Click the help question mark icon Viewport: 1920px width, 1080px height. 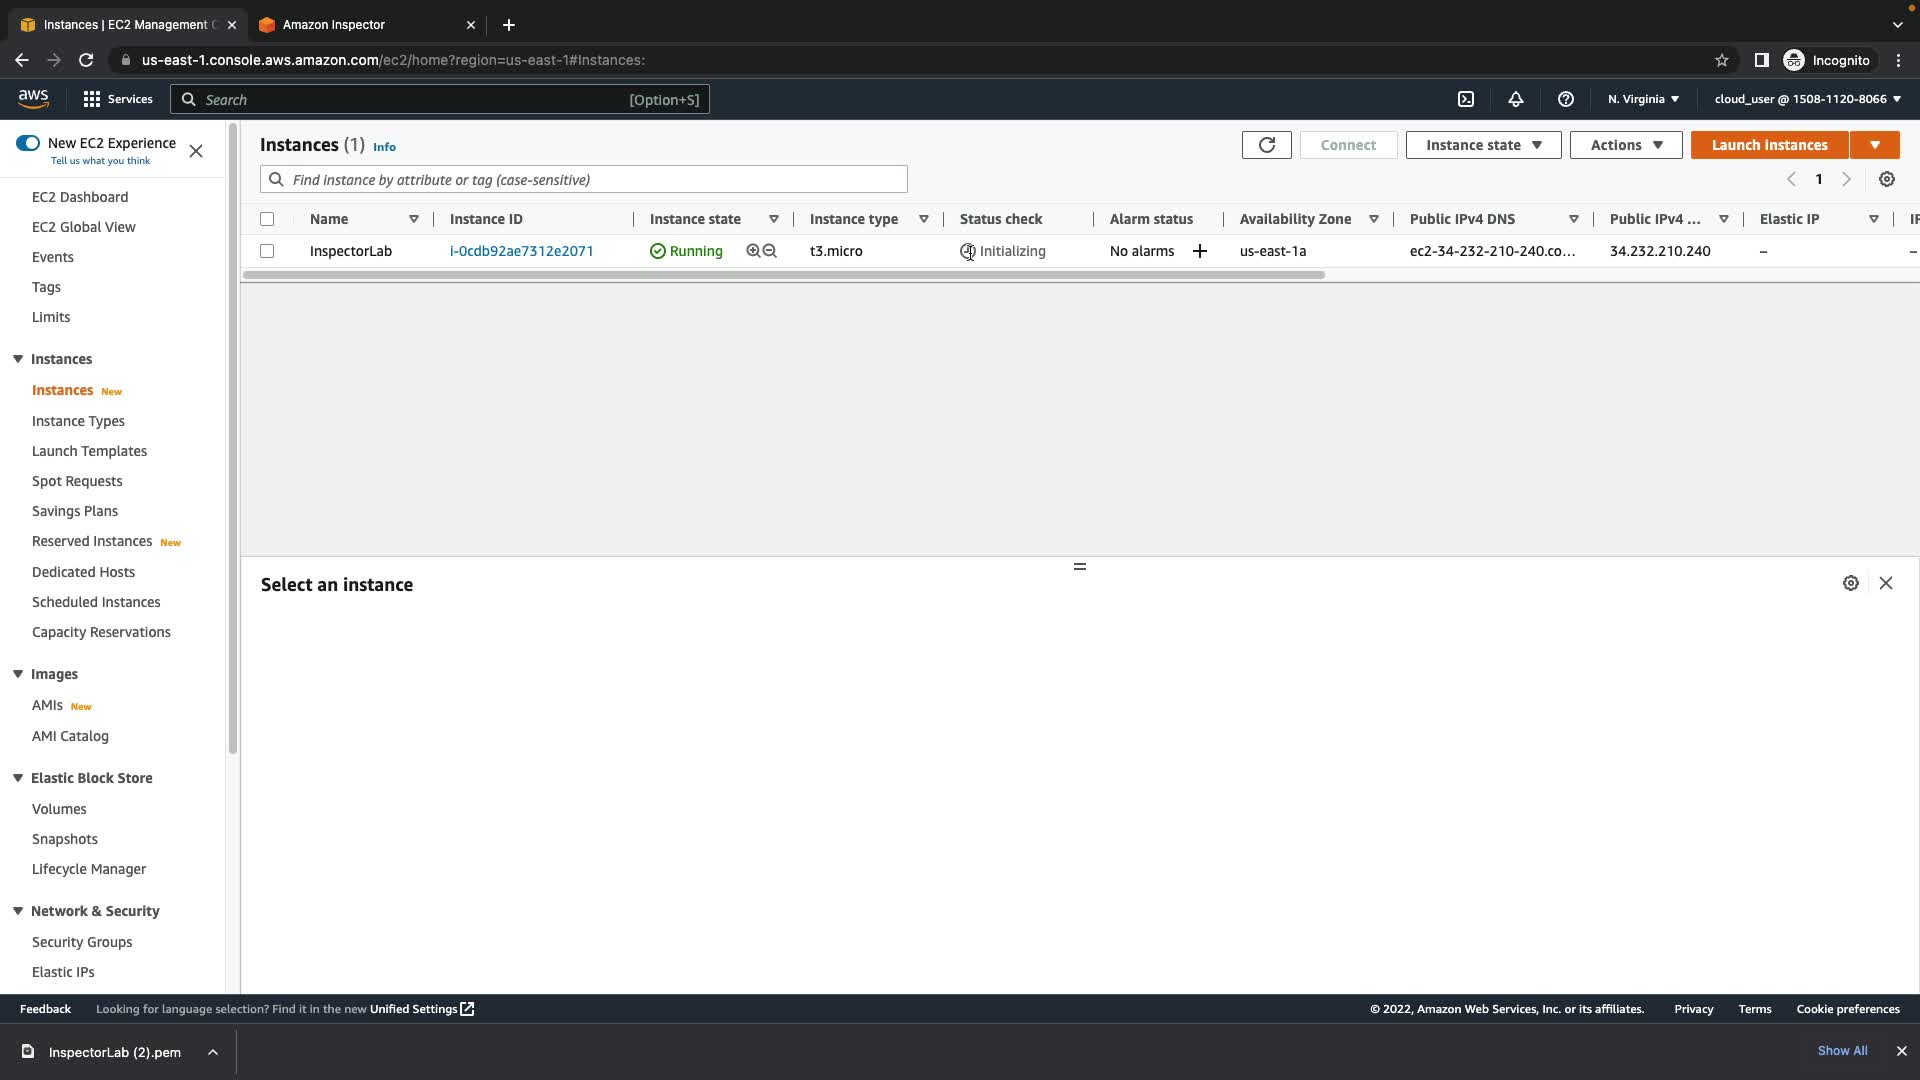(x=1566, y=99)
